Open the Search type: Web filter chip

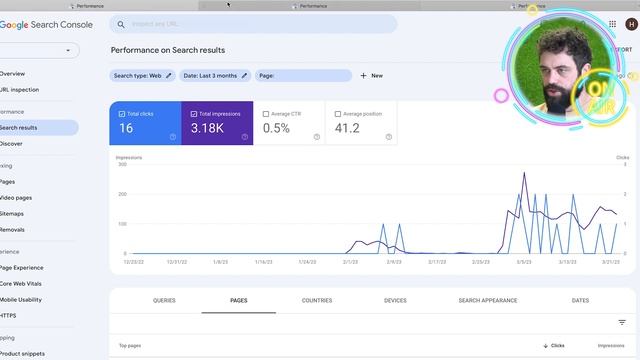(142, 76)
